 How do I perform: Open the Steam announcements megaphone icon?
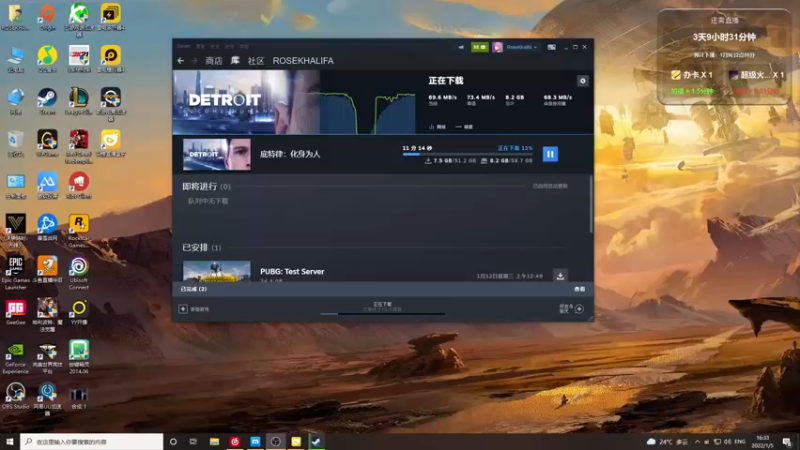461,47
